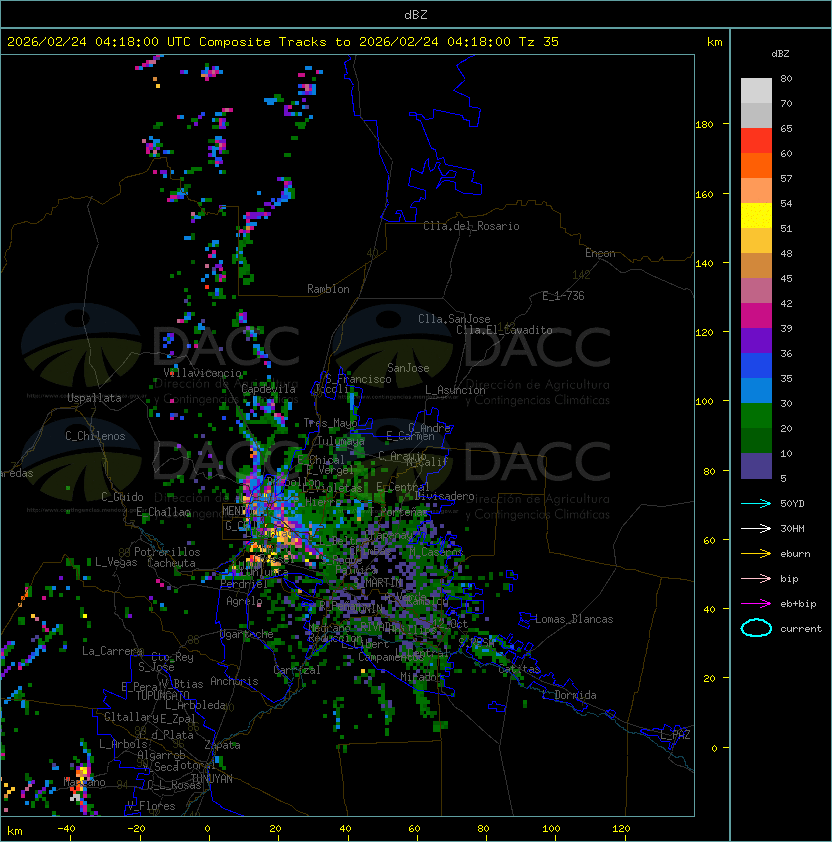Click the 'dBZ' title at the top

click(416, 14)
